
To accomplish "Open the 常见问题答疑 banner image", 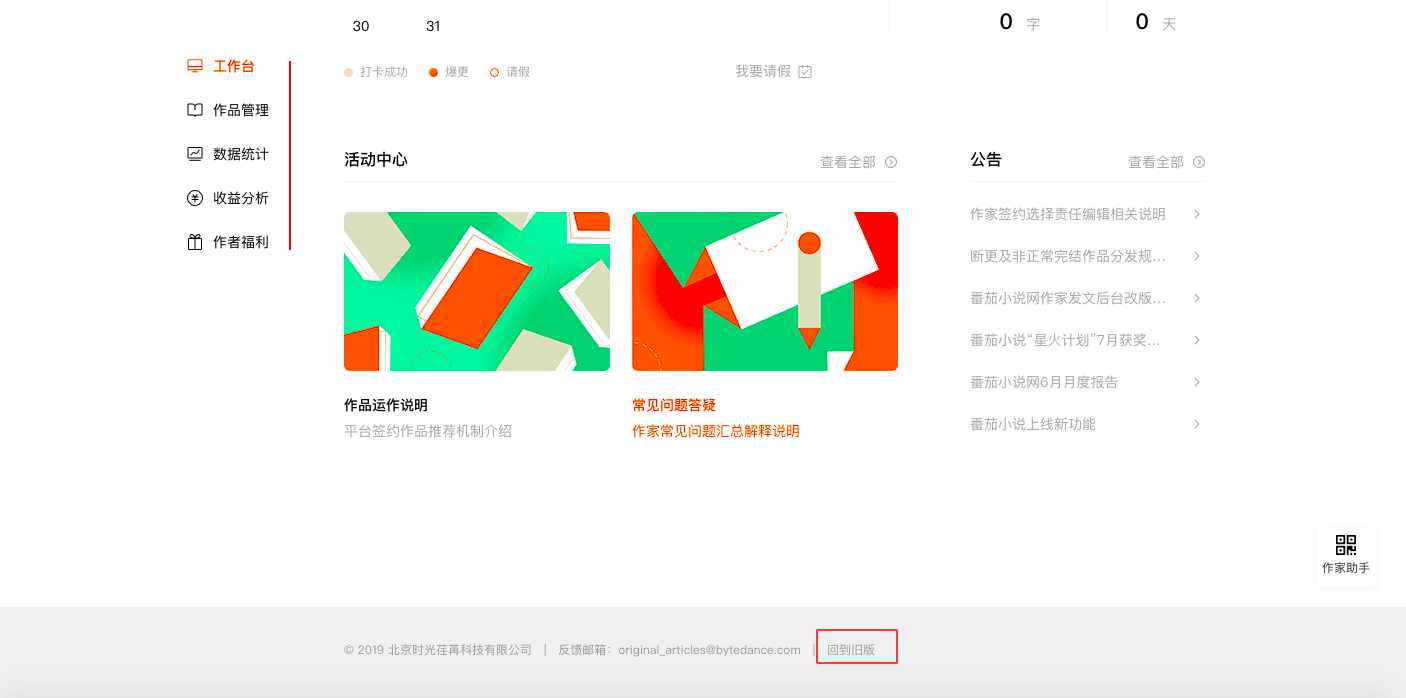I will click(x=765, y=291).
